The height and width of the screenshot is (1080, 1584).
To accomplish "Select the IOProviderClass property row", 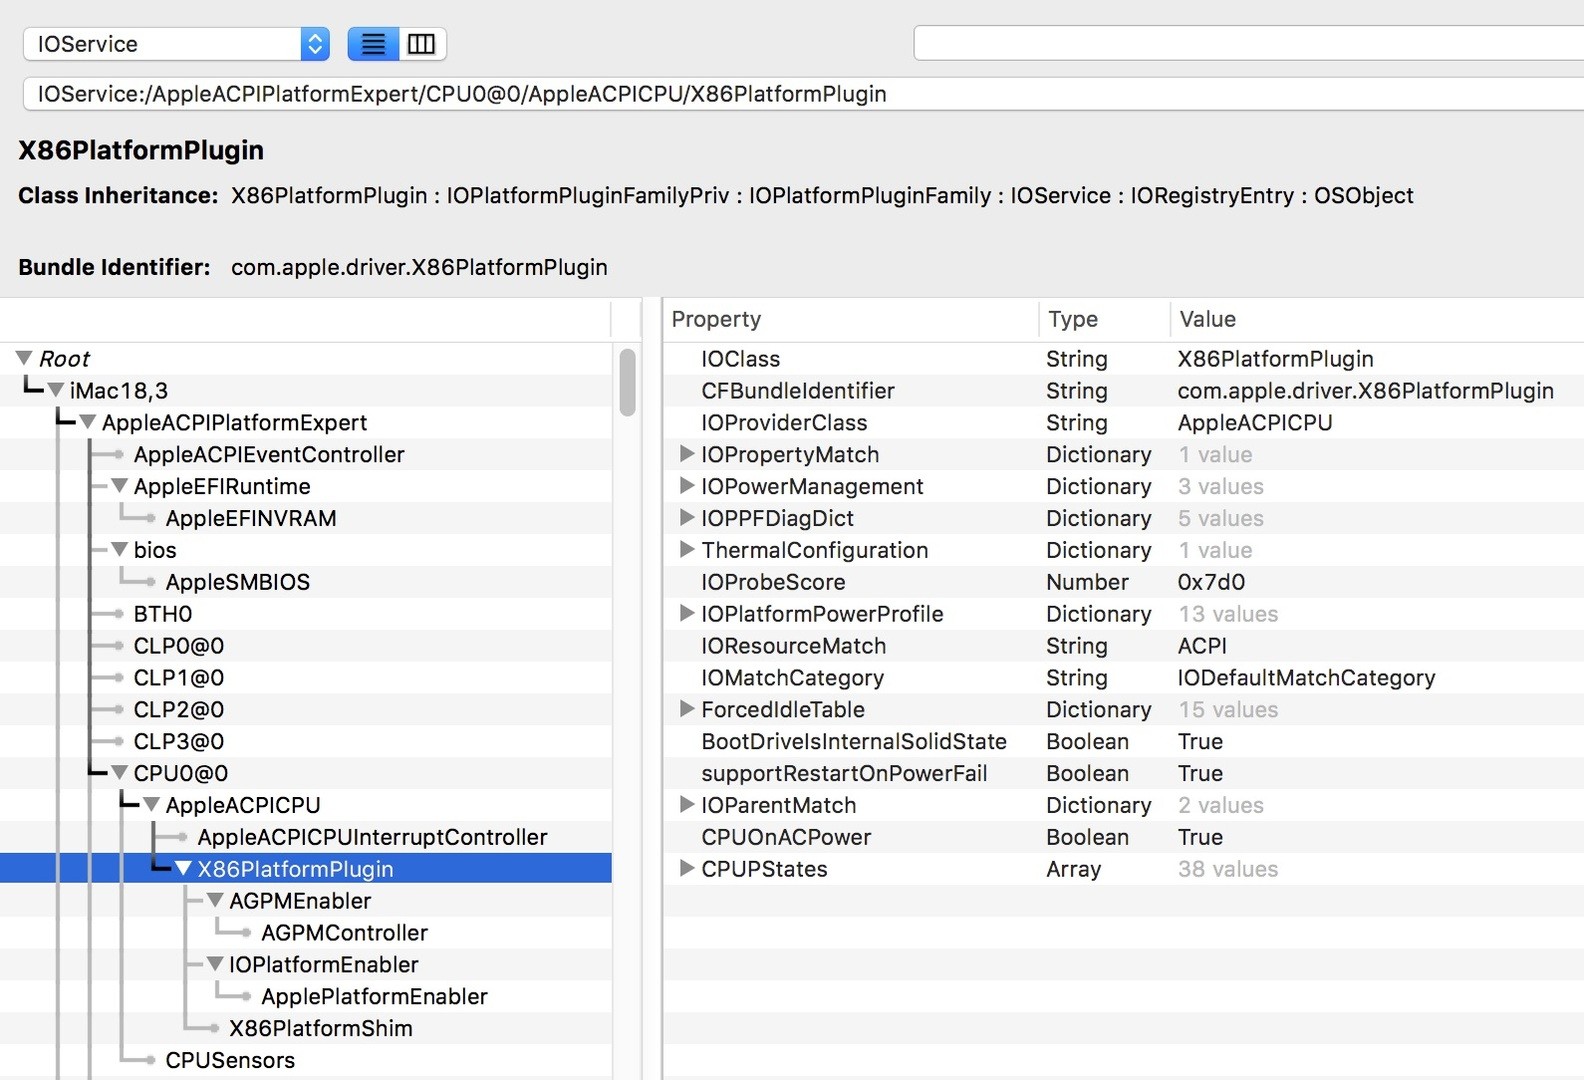I will 1124,423.
